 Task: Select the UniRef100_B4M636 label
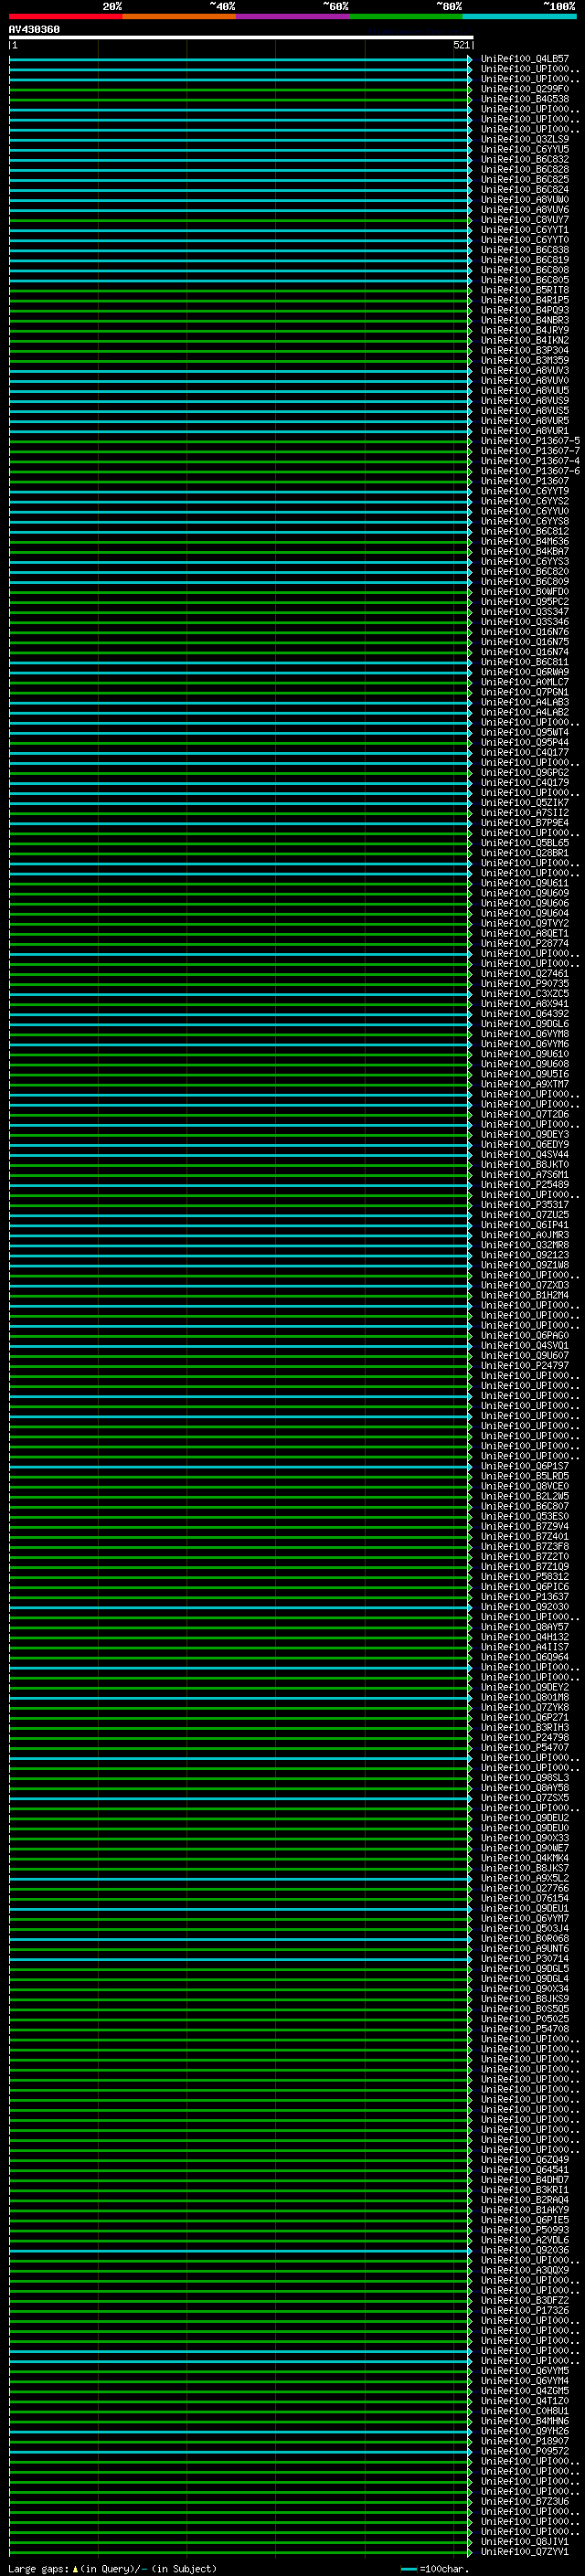[525, 541]
